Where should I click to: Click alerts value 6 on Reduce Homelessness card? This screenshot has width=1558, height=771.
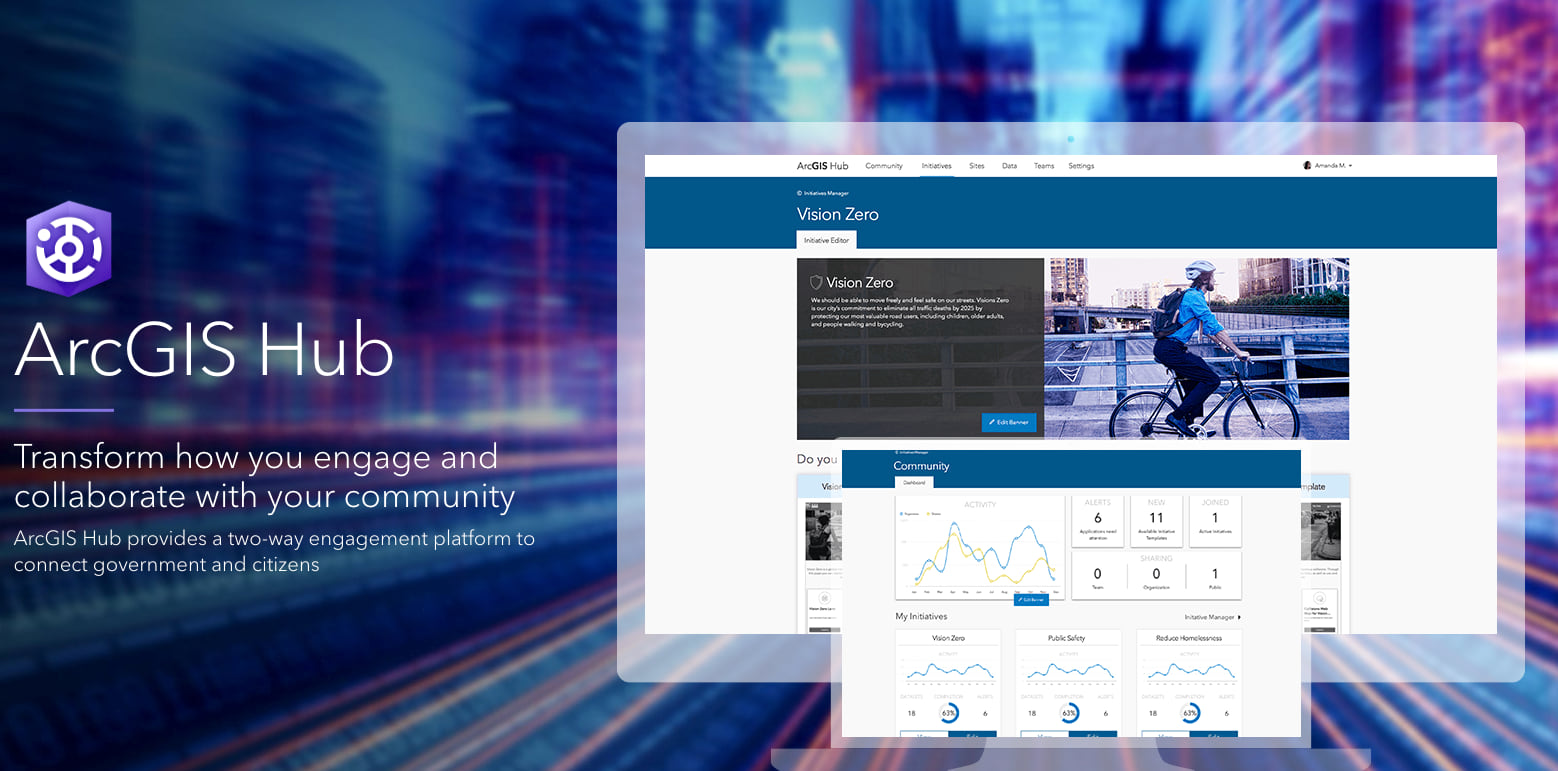click(1227, 714)
